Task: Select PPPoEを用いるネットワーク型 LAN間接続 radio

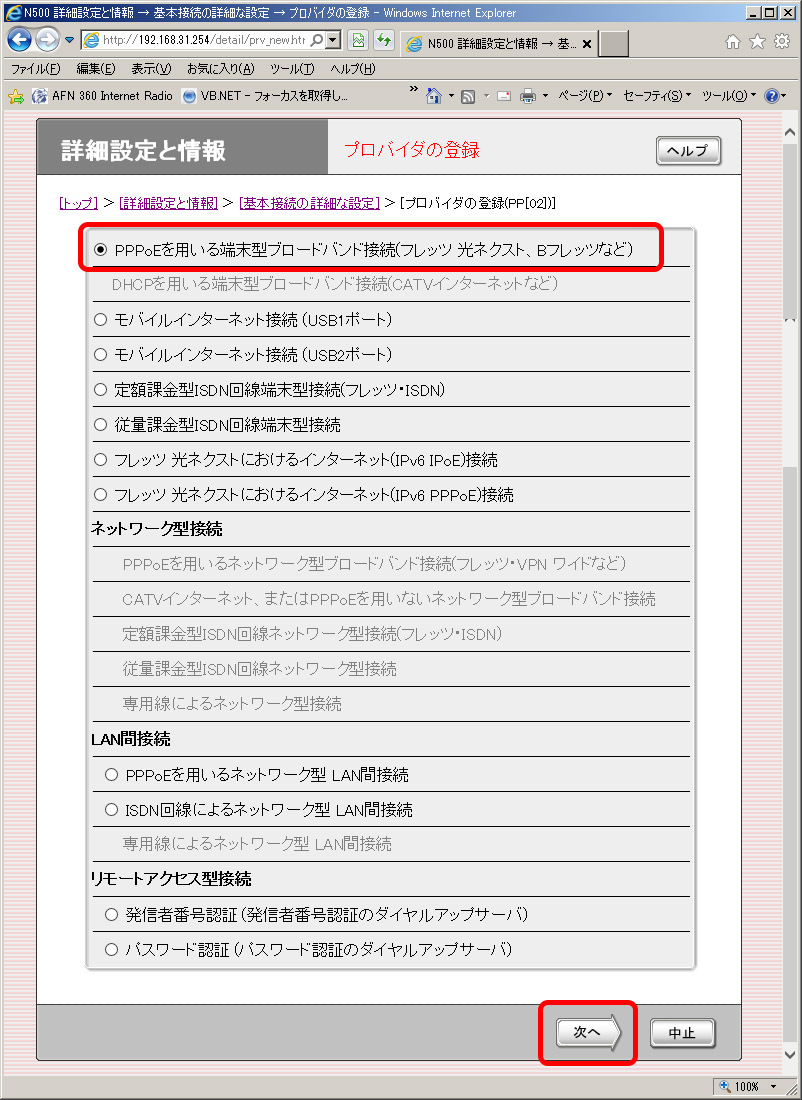Action: 111,775
